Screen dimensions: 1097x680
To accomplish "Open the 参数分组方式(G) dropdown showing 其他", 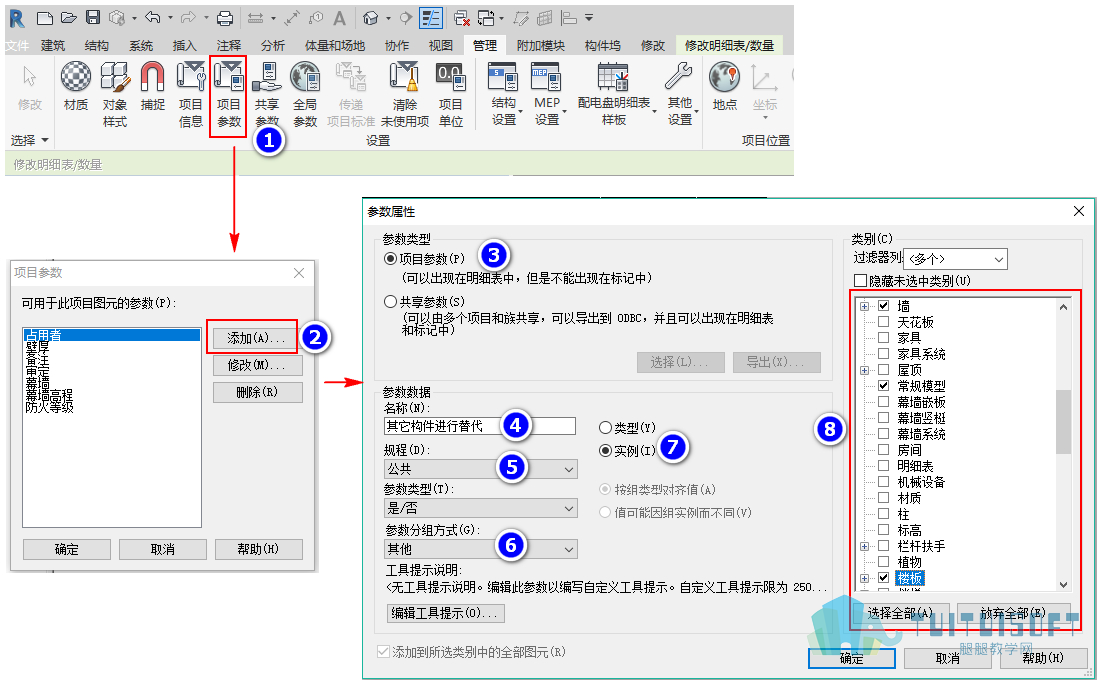I will click(481, 549).
